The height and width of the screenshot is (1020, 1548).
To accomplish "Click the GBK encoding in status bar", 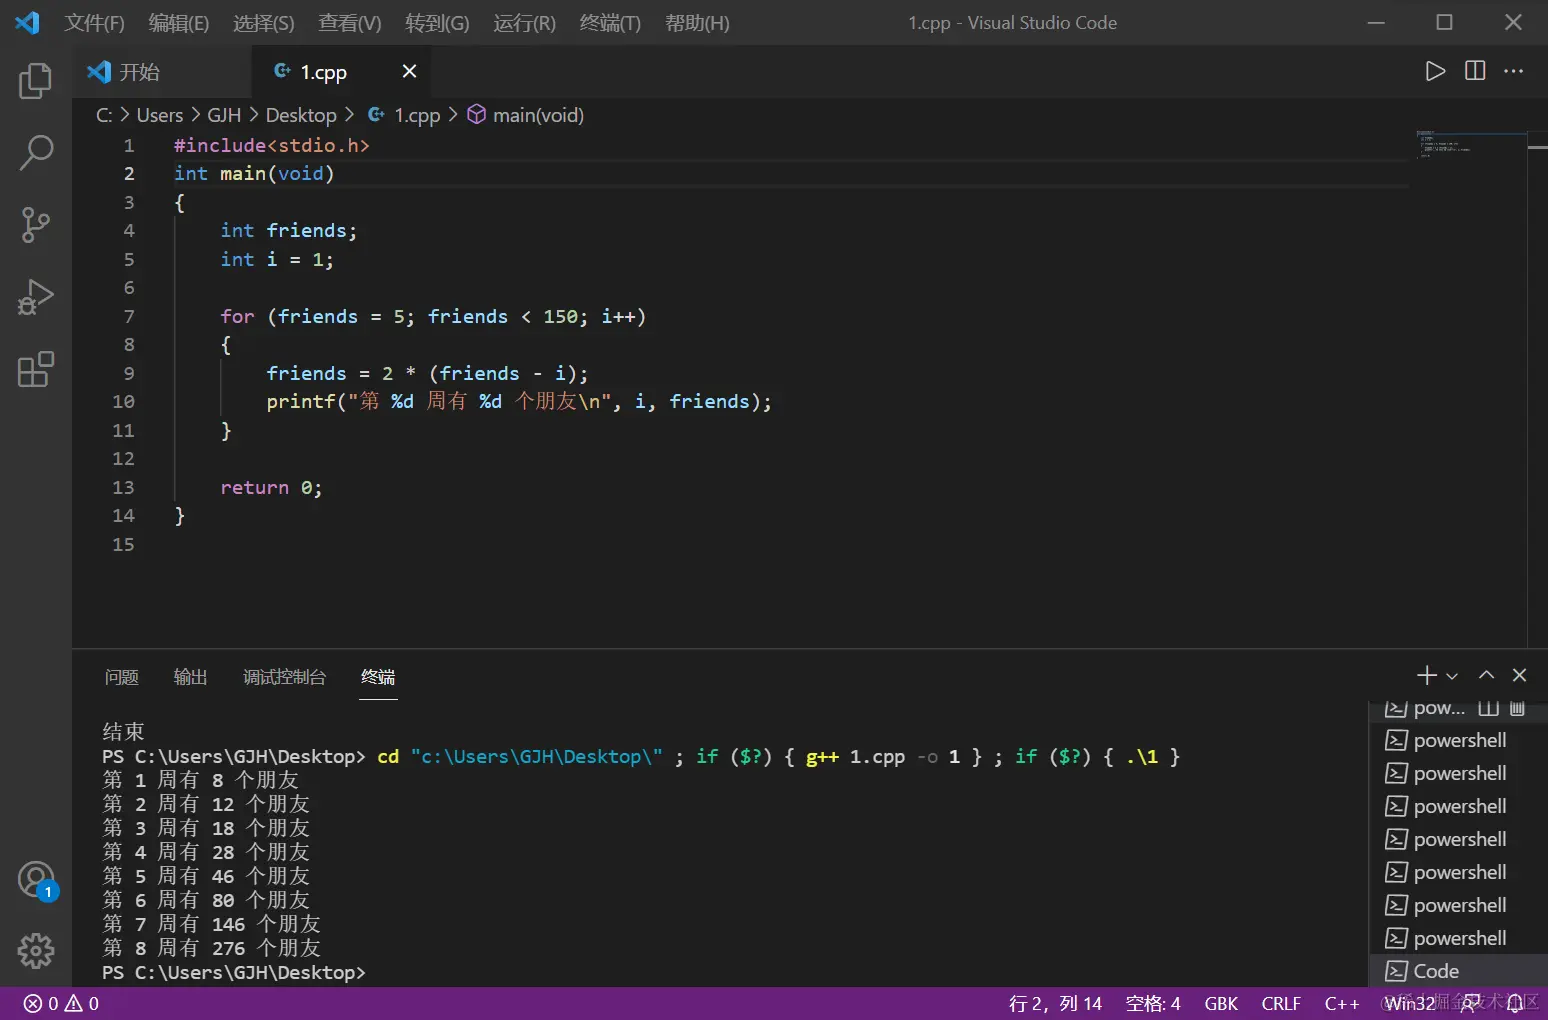I will (x=1221, y=1004).
